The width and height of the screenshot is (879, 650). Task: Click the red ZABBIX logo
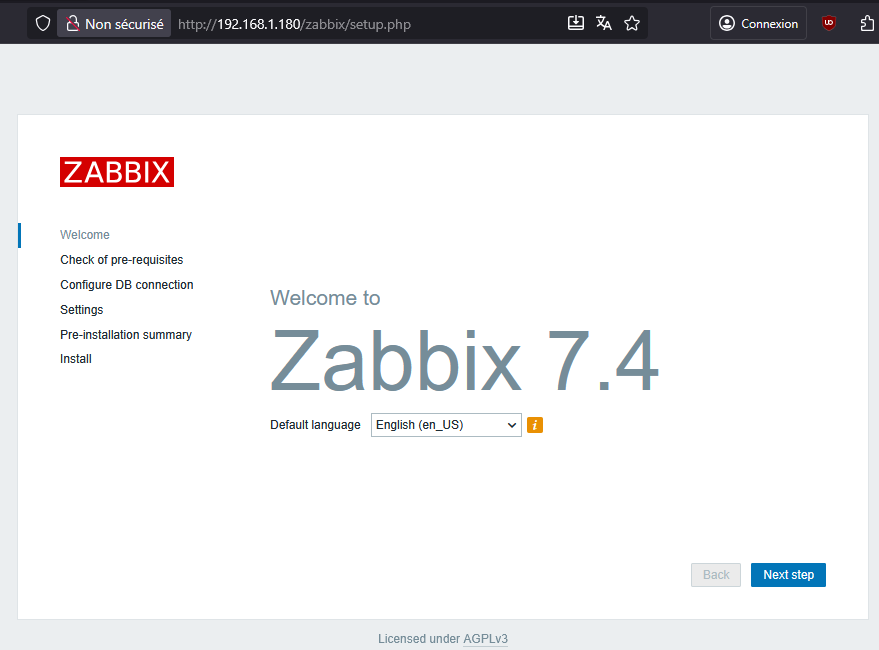tap(117, 172)
